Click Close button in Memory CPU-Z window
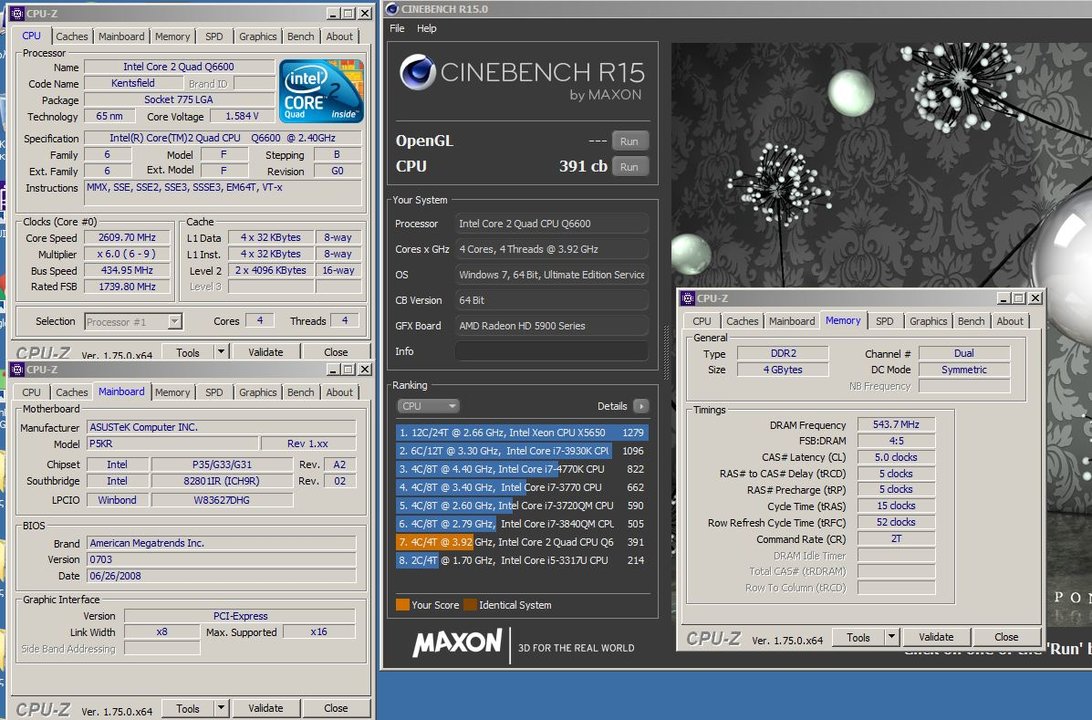 point(1006,636)
